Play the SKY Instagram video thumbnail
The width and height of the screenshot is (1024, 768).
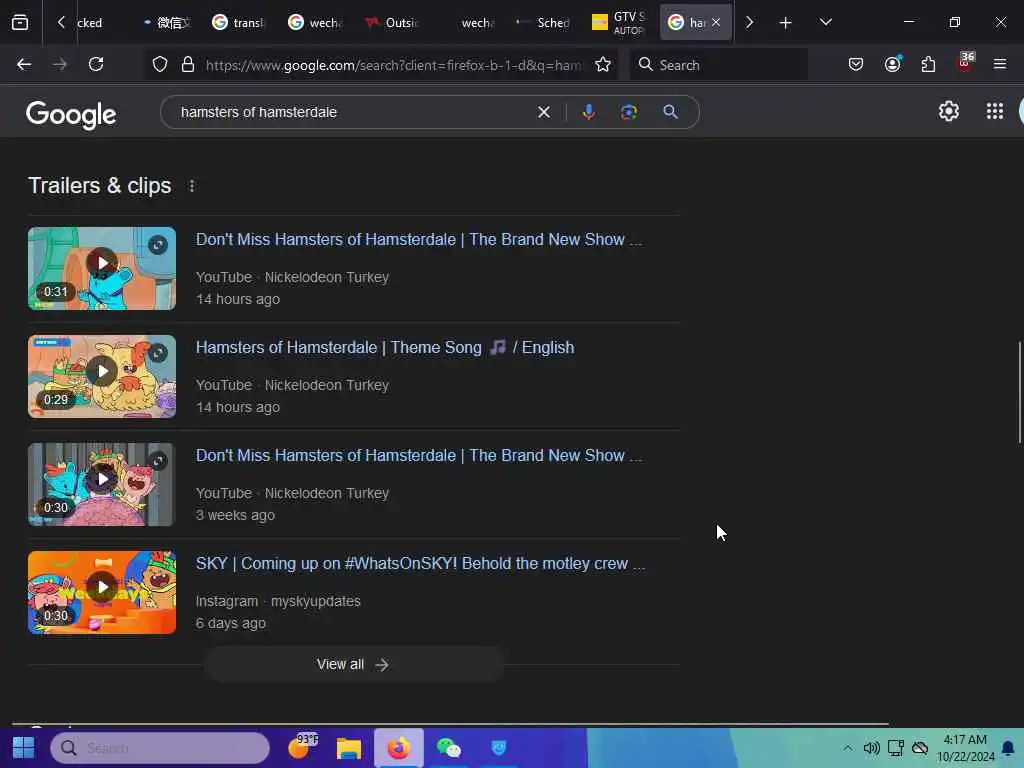coord(102,592)
